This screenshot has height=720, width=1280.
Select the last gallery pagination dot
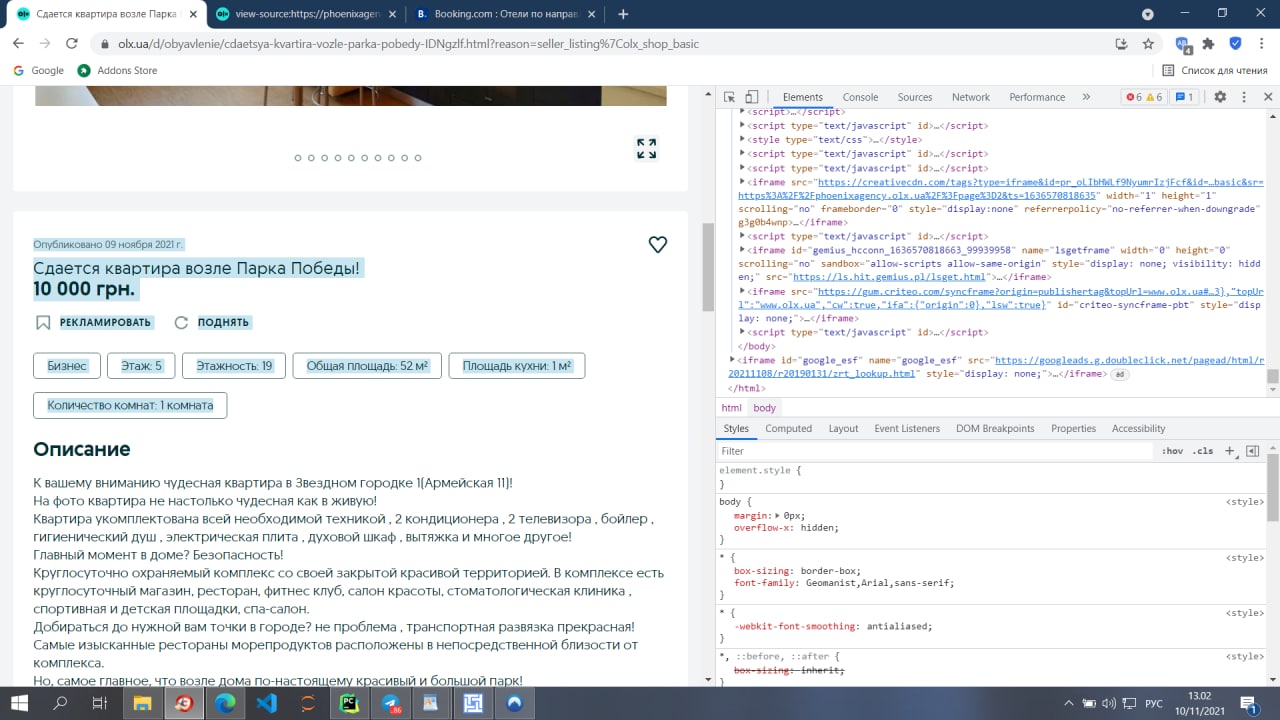point(418,158)
